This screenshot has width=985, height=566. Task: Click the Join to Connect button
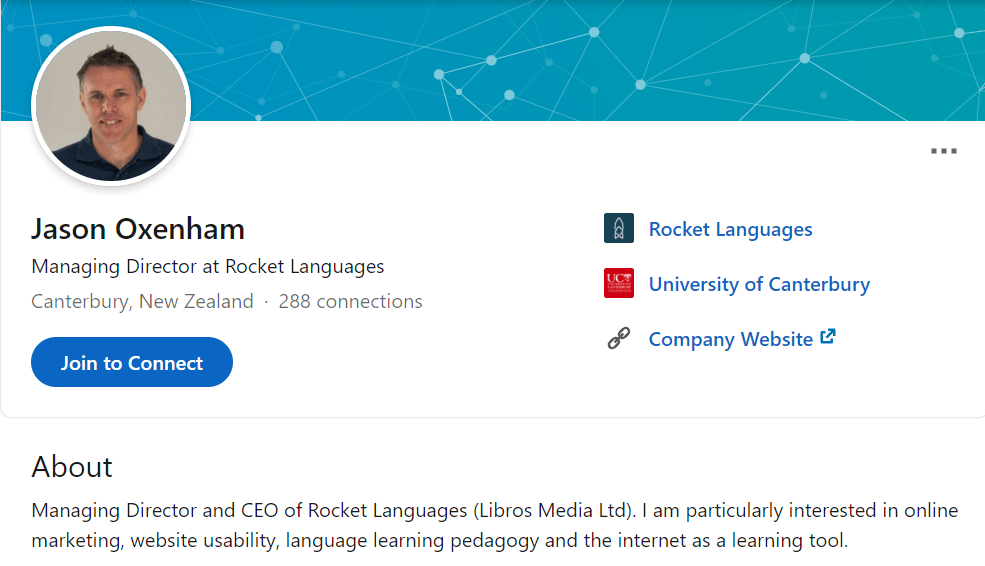click(132, 362)
